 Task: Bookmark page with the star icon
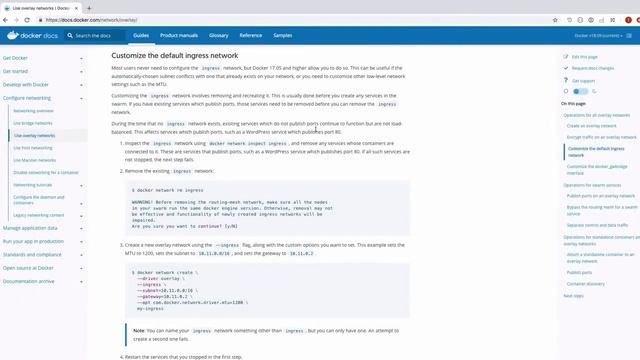pyautogui.click(x=555, y=20)
